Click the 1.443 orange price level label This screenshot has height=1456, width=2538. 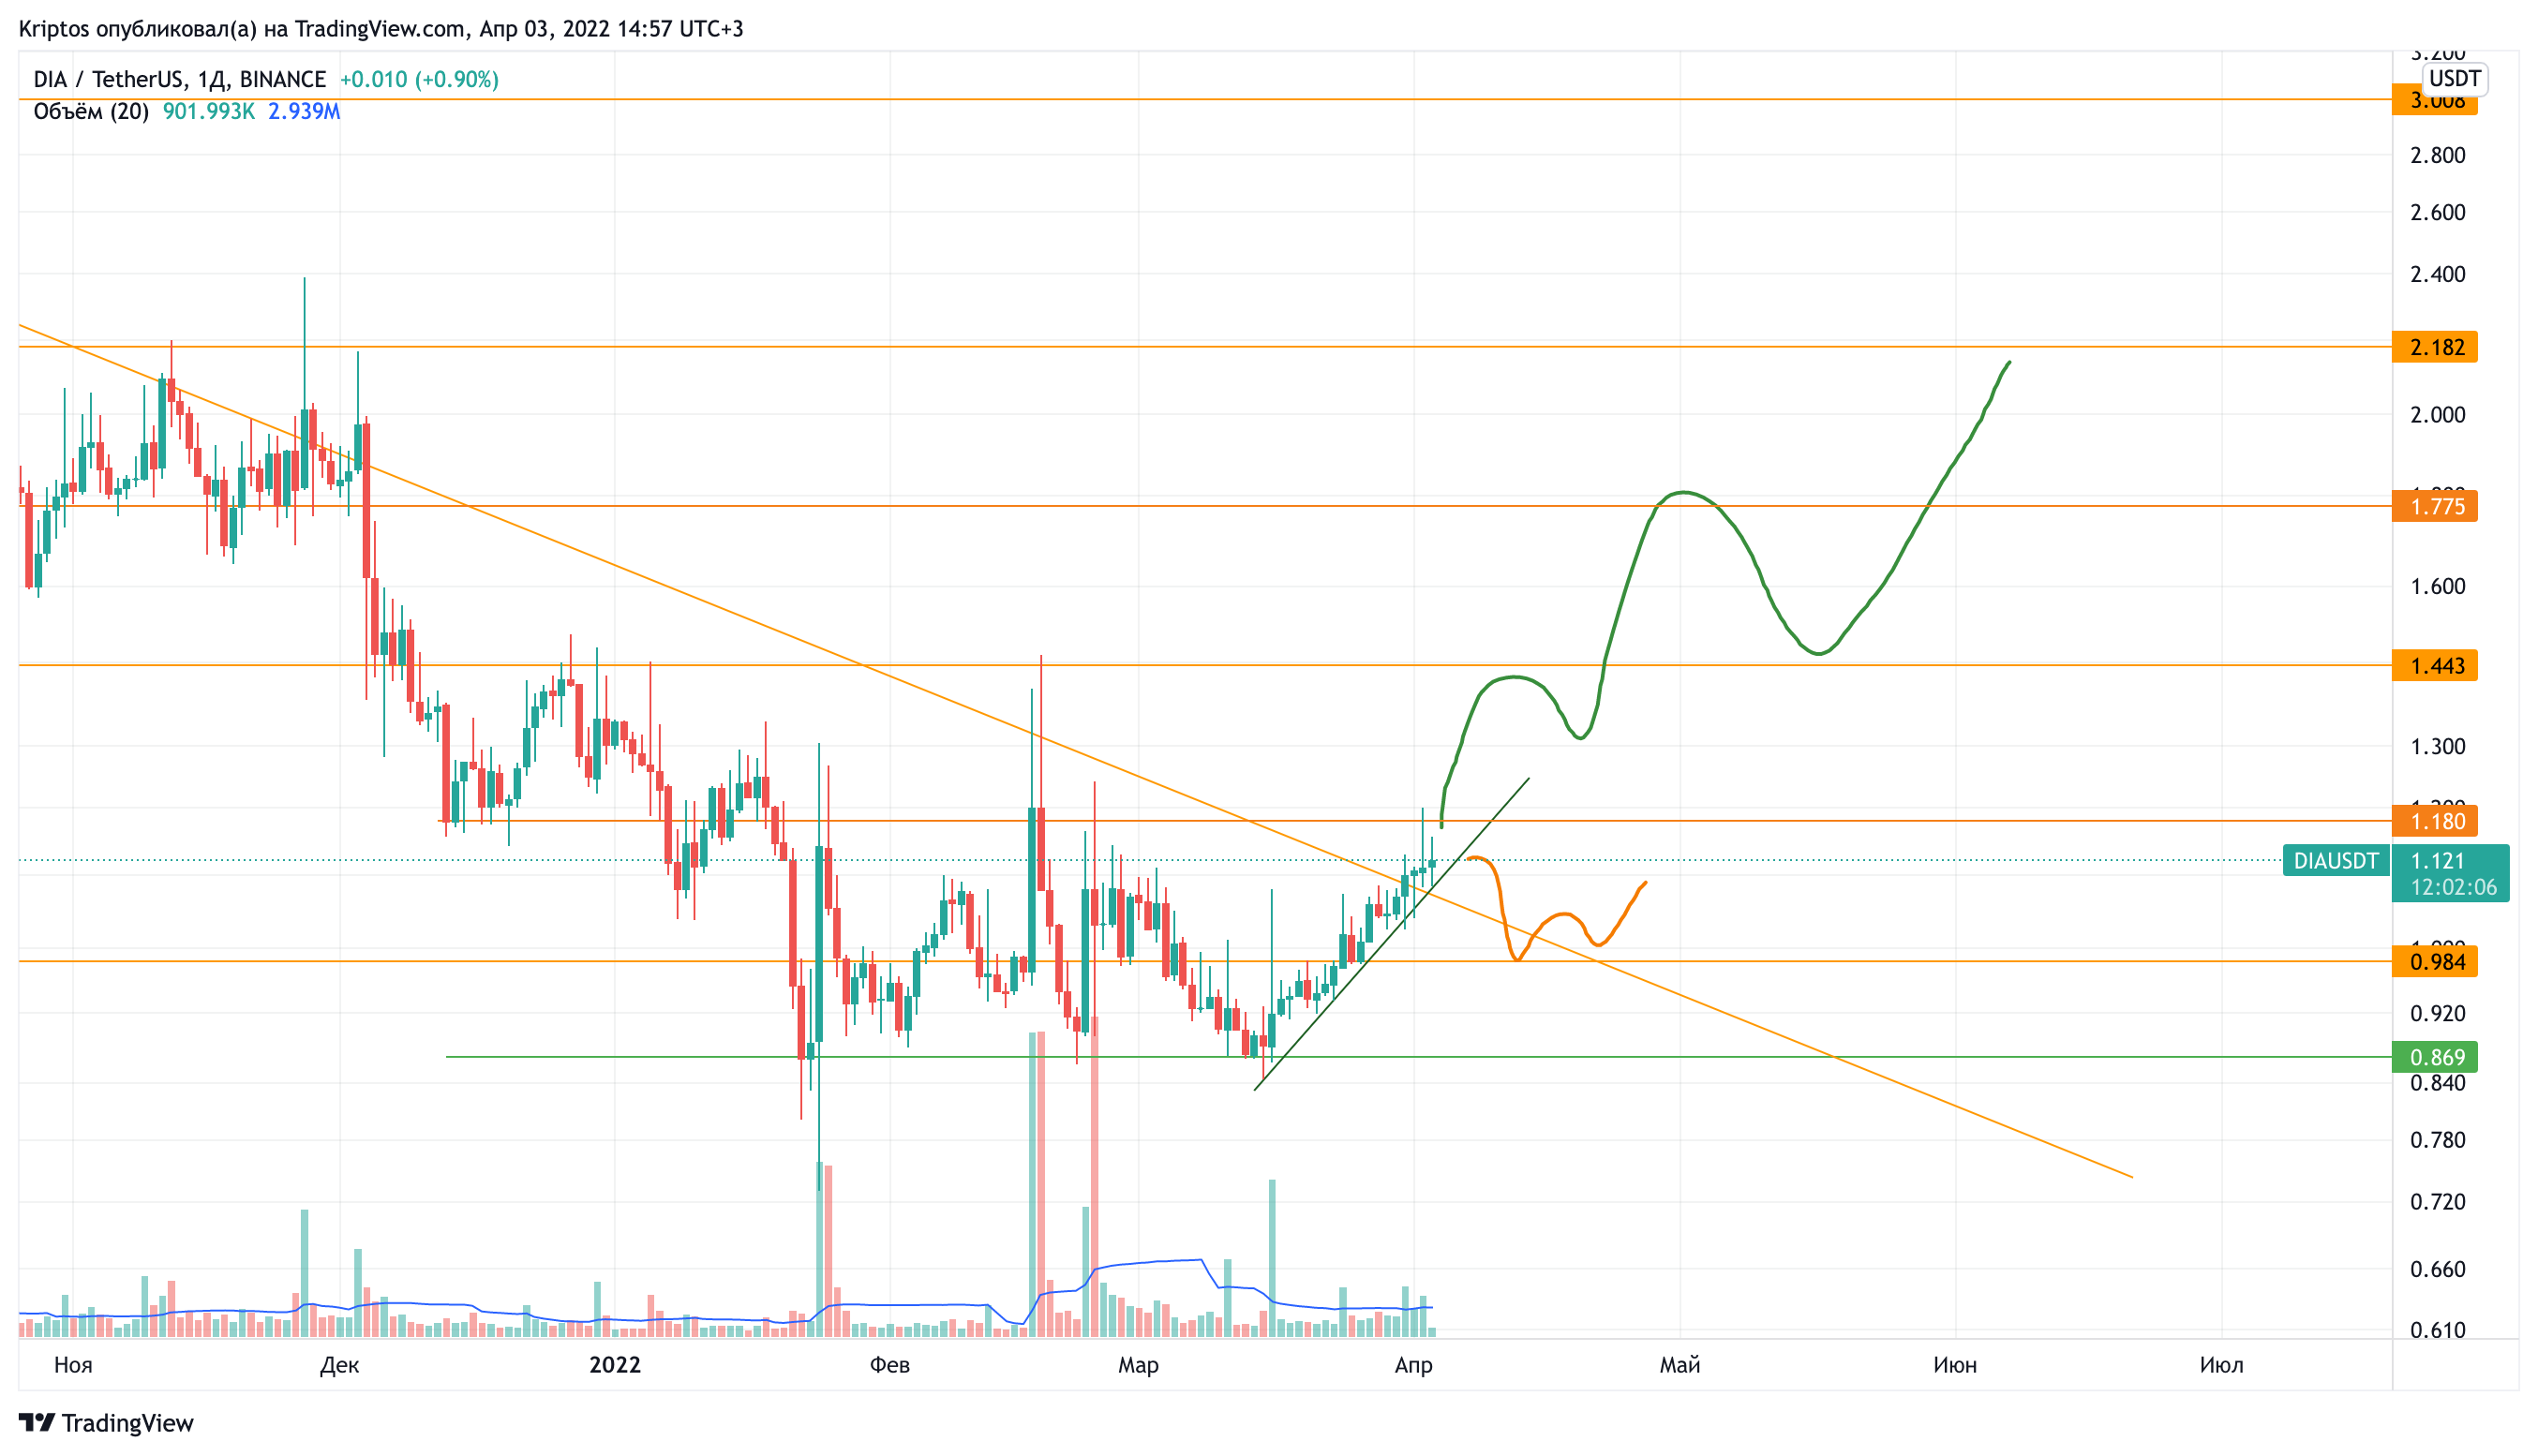(x=2435, y=666)
